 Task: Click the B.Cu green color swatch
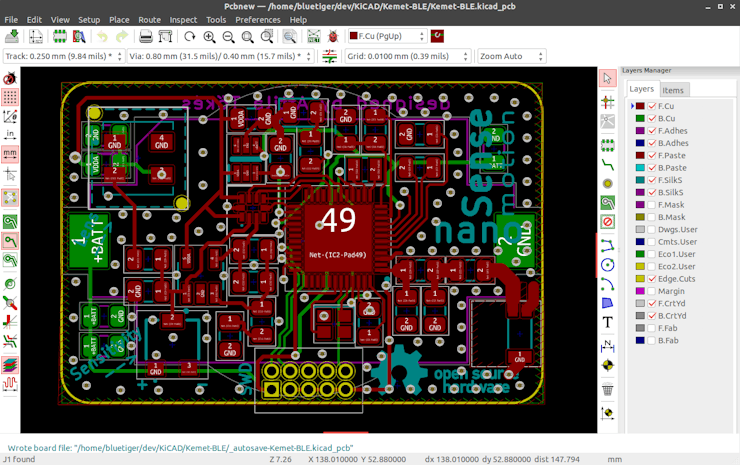click(640, 118)
